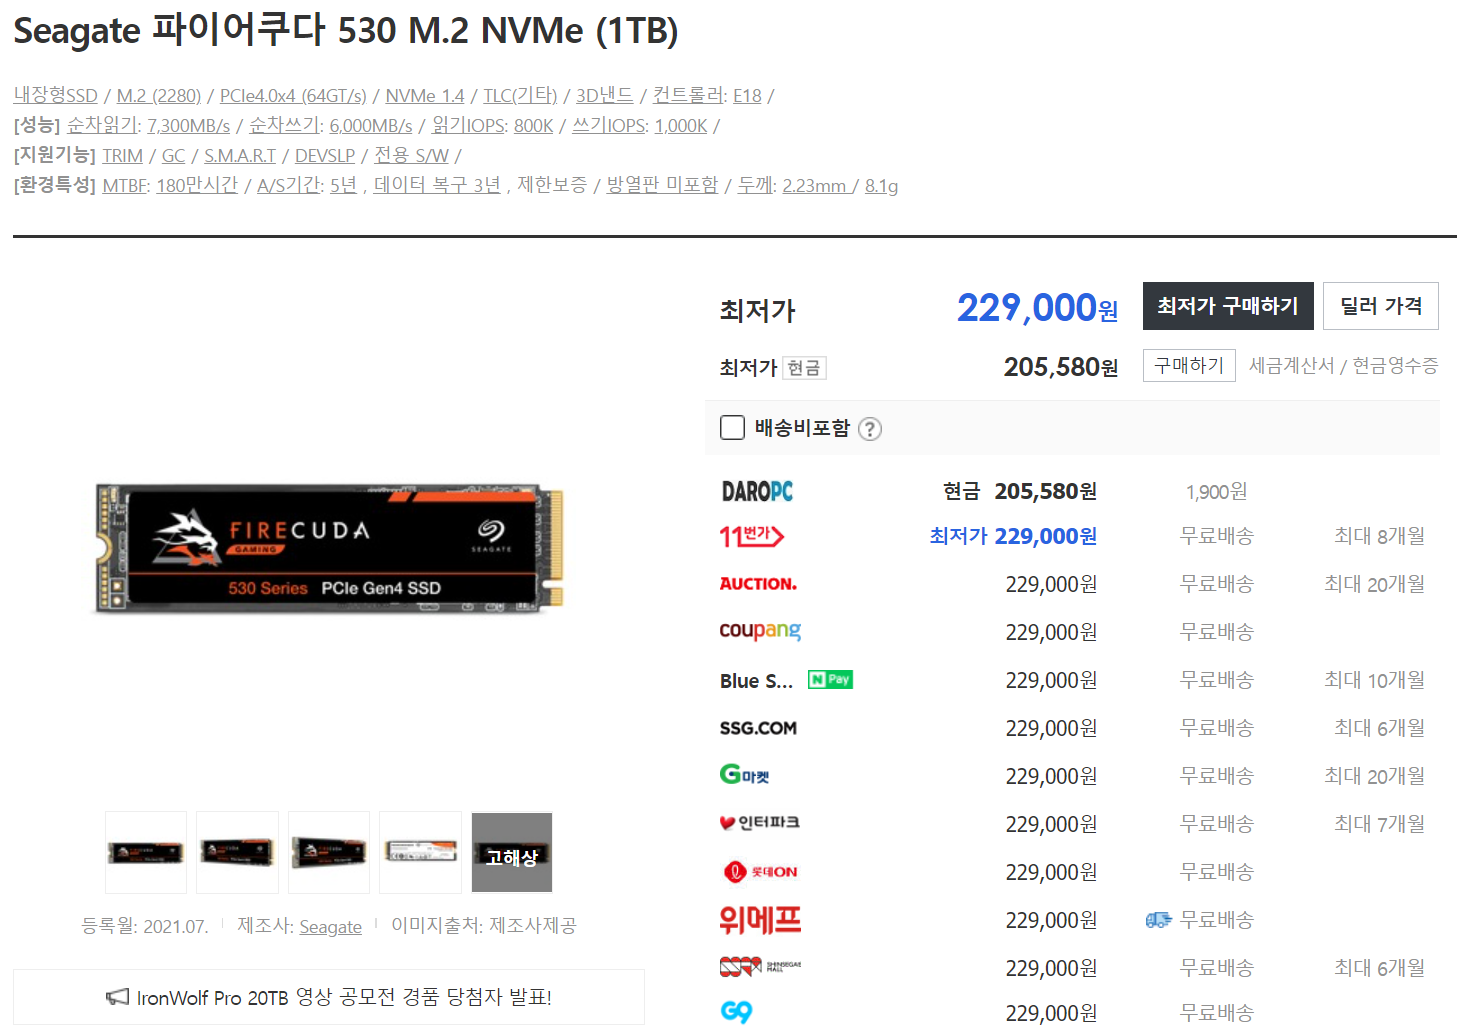This screenshot has width=1457, height=1033.
Task: Open the 롯데ON seller logo
Action: [x=760, y=872]
